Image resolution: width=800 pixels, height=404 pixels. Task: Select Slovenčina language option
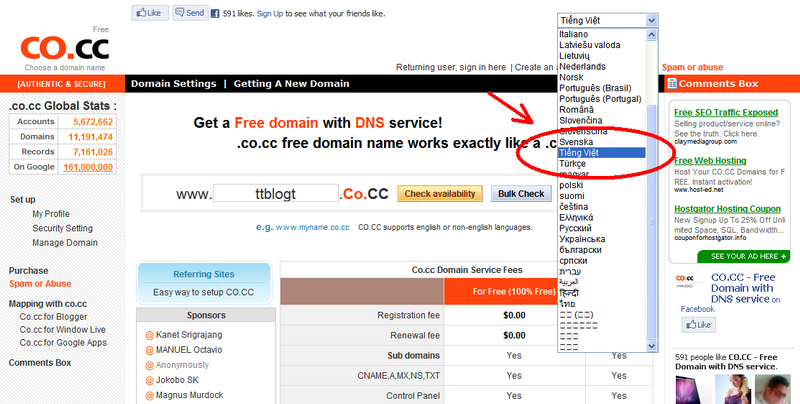pyautogui.click(x=581, y=120)
